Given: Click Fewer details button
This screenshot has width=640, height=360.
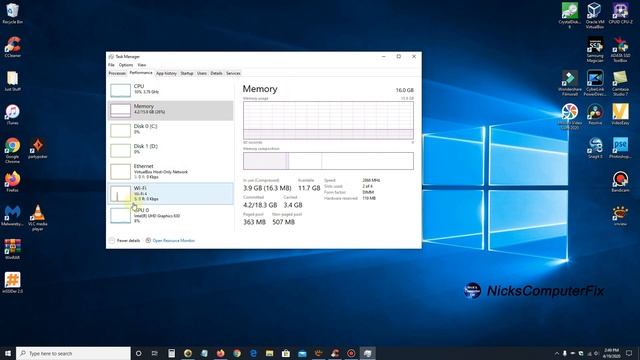Looking at the screenshot, I should point(124,241).
